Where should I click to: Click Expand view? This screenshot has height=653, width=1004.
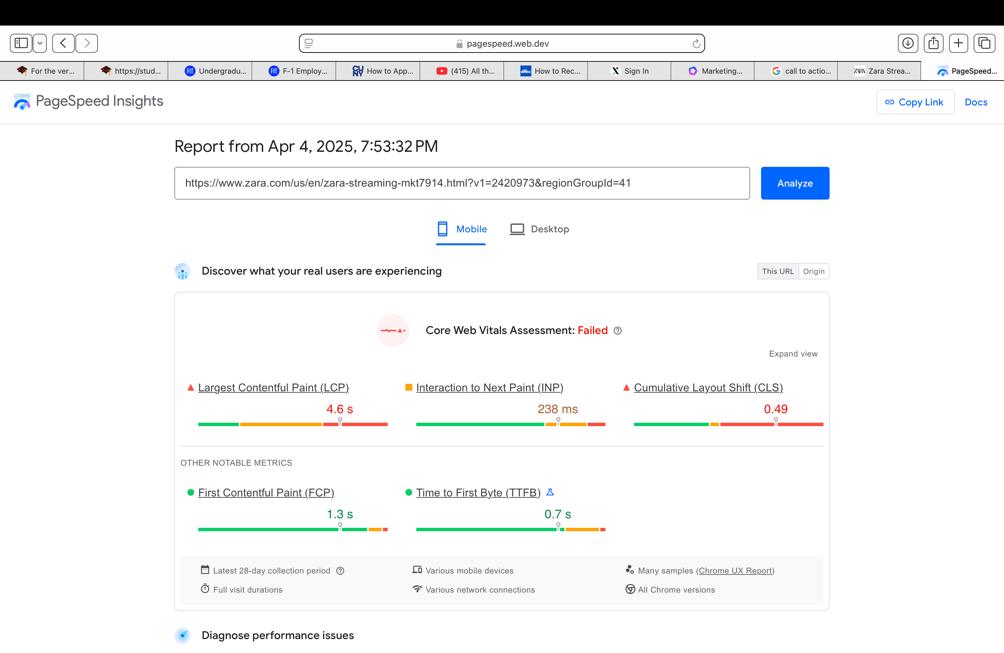[793, 353]
